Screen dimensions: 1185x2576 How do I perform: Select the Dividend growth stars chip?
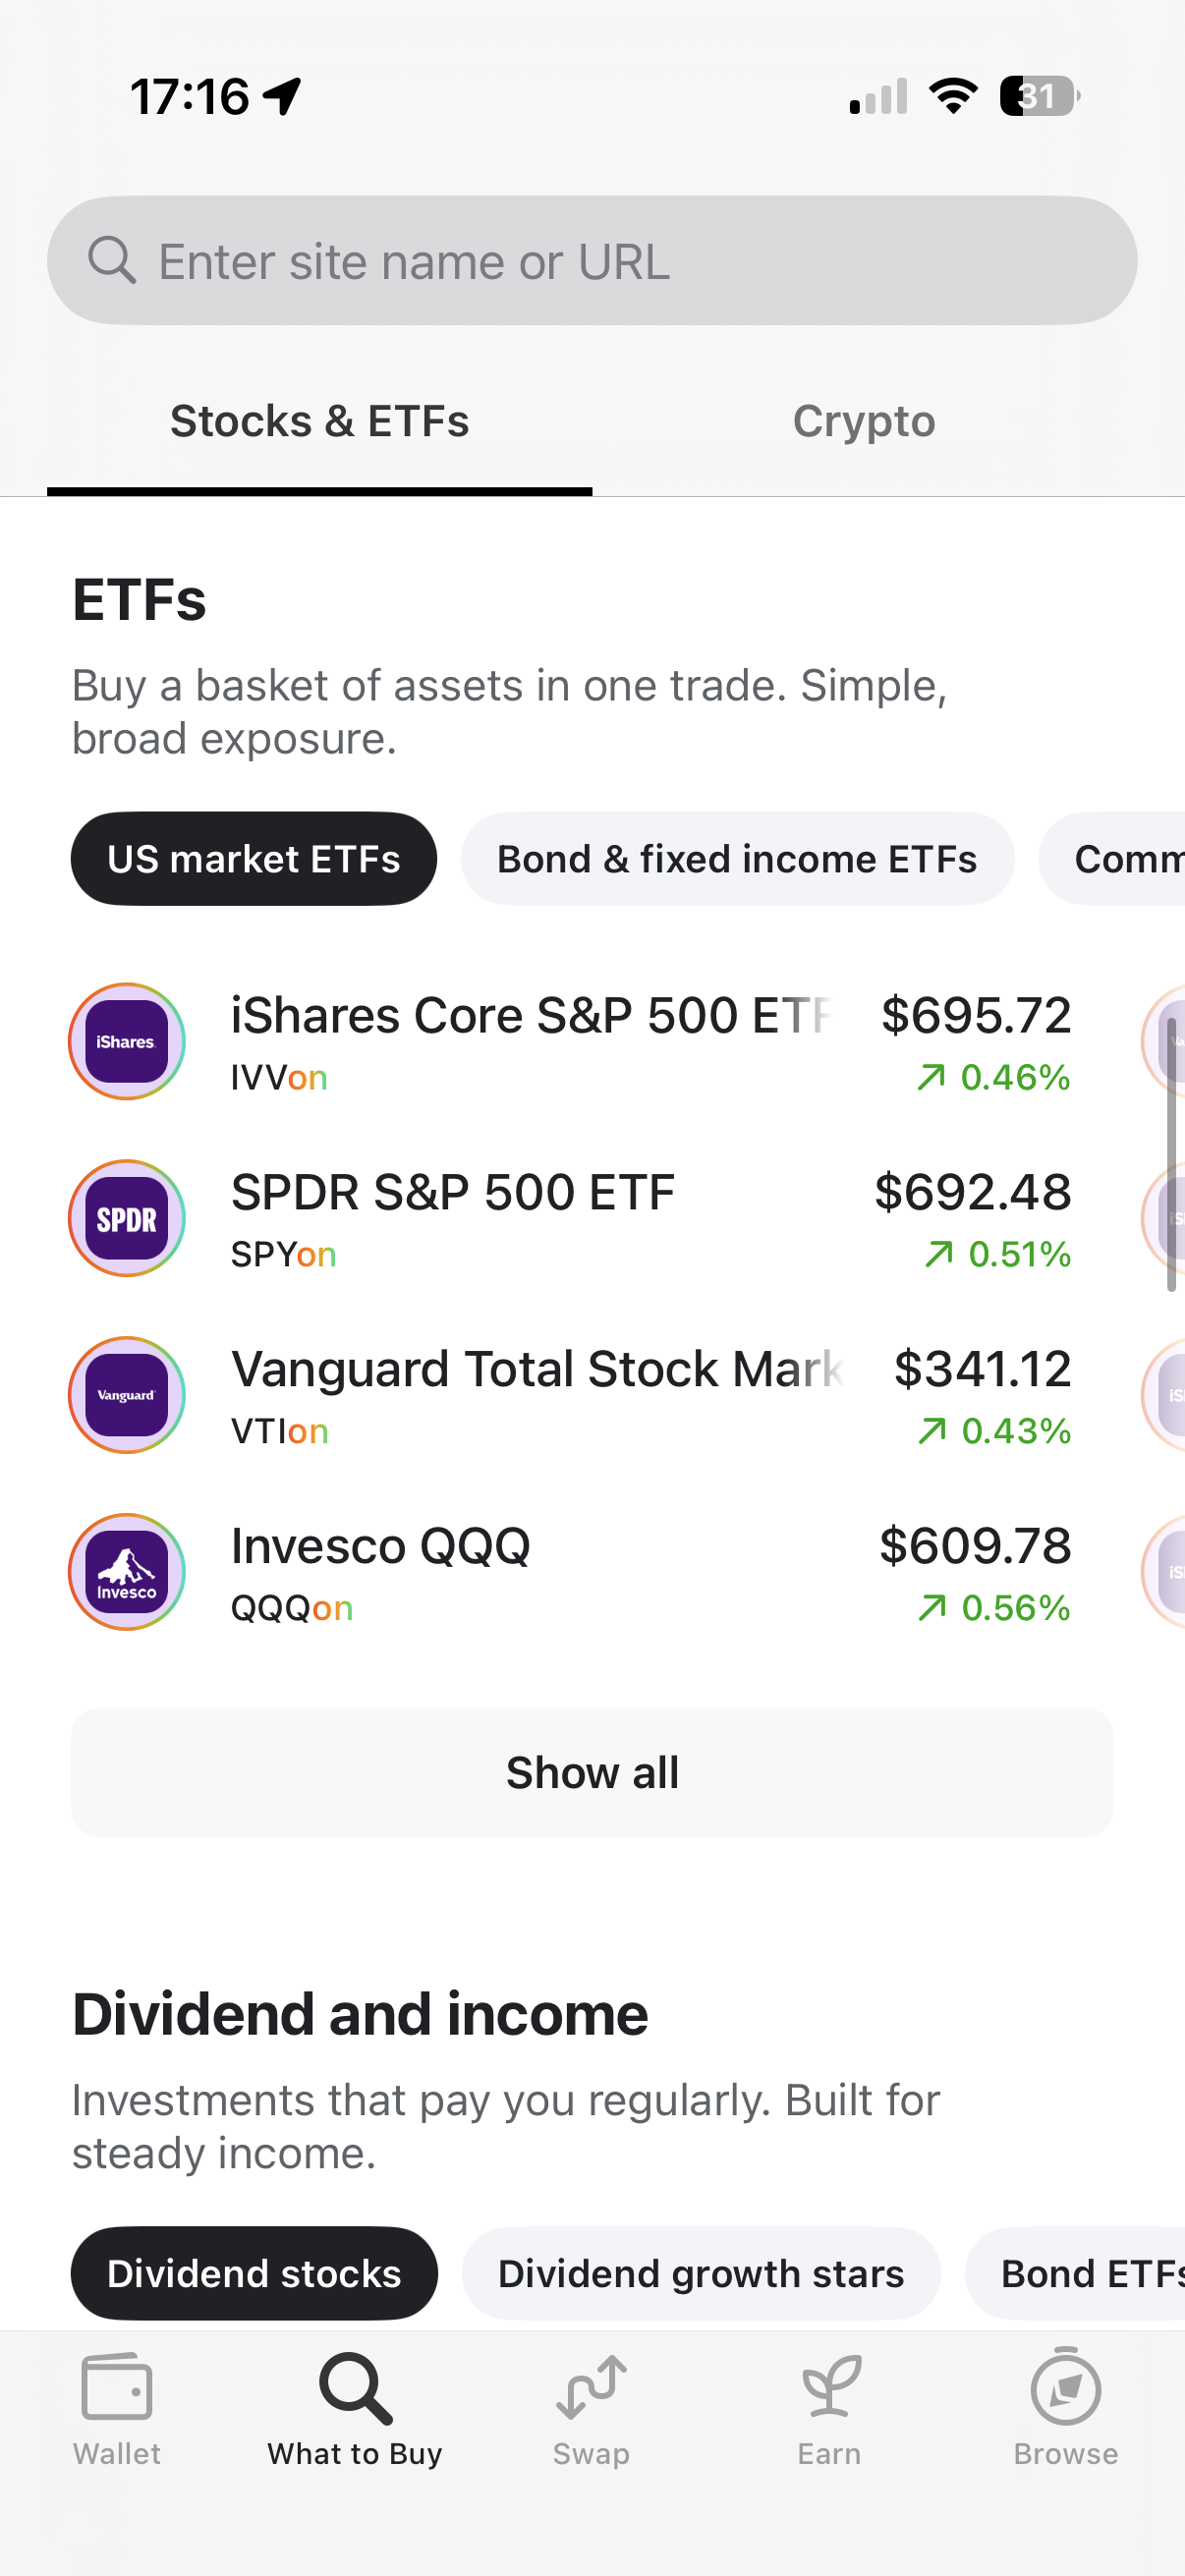click(700, 2273)
